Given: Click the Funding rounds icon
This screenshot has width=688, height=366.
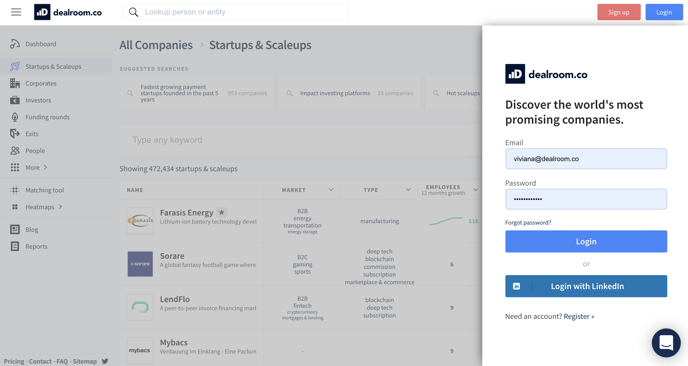Looking at the screenshot, I should click(15, 117).
